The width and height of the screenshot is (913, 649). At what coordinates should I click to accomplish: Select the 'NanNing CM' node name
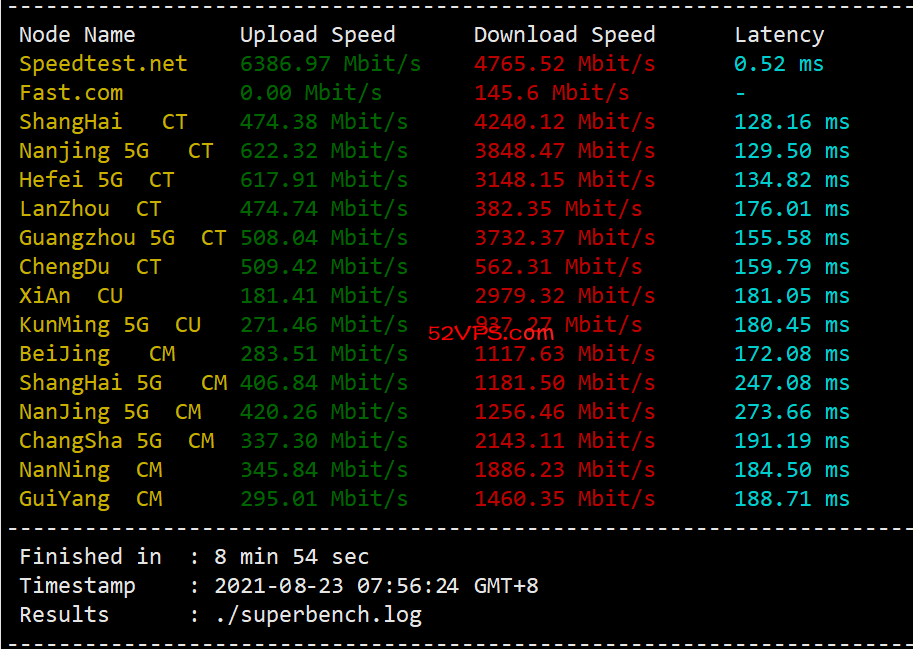click(90, 471)
